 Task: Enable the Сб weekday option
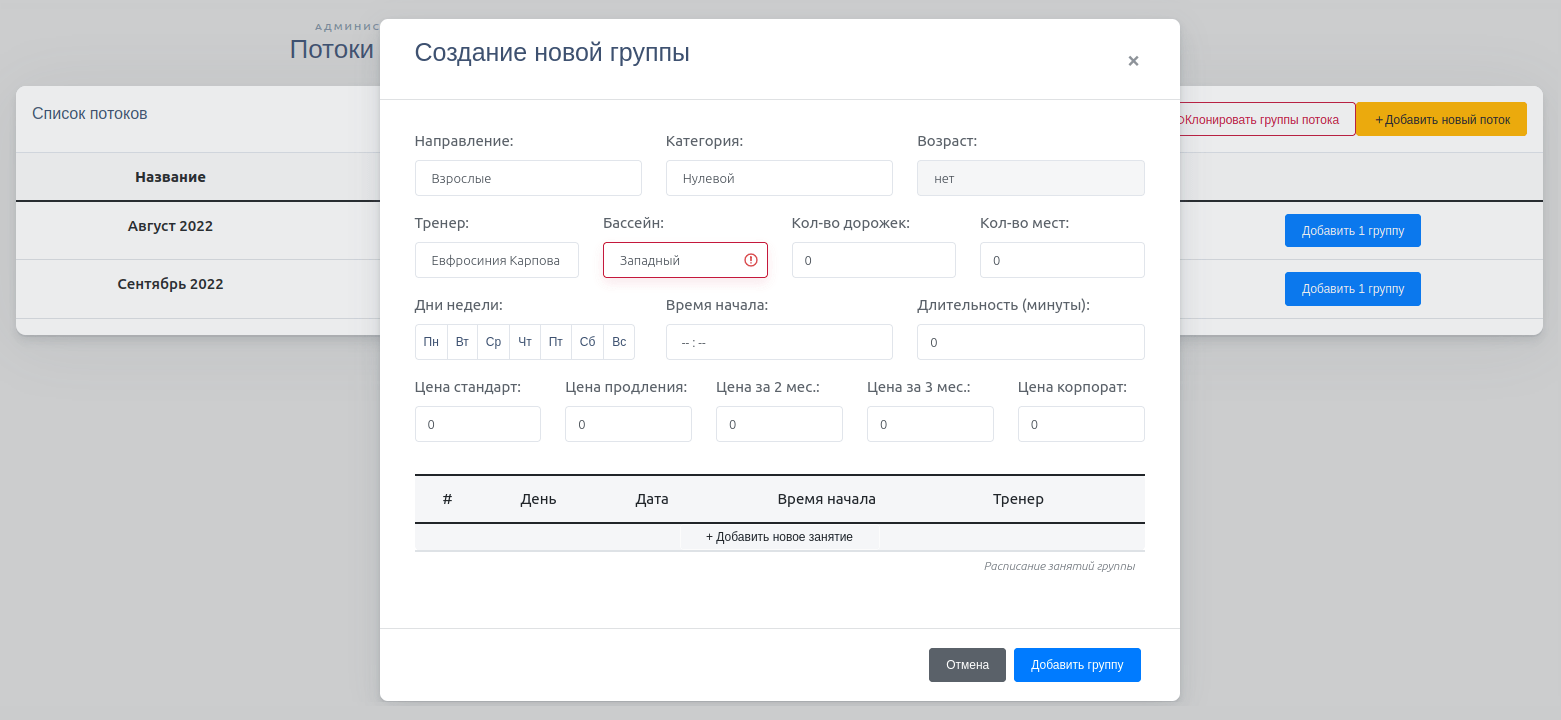[587, 341]
